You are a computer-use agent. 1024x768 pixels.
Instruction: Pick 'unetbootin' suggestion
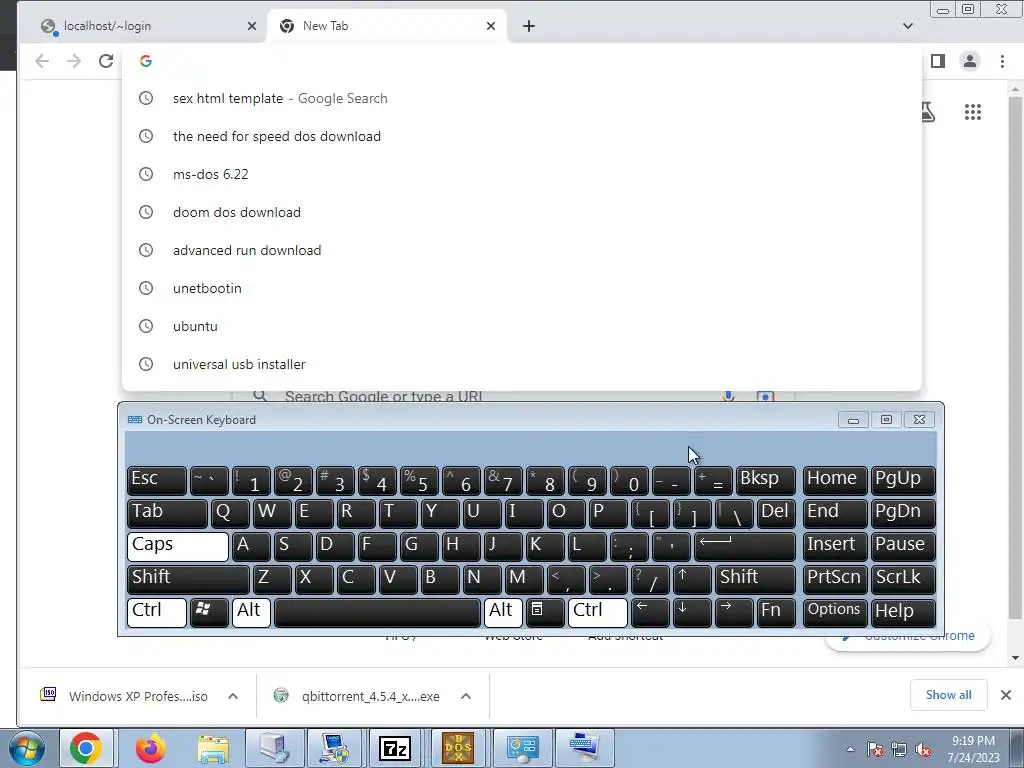pos(522,287)
